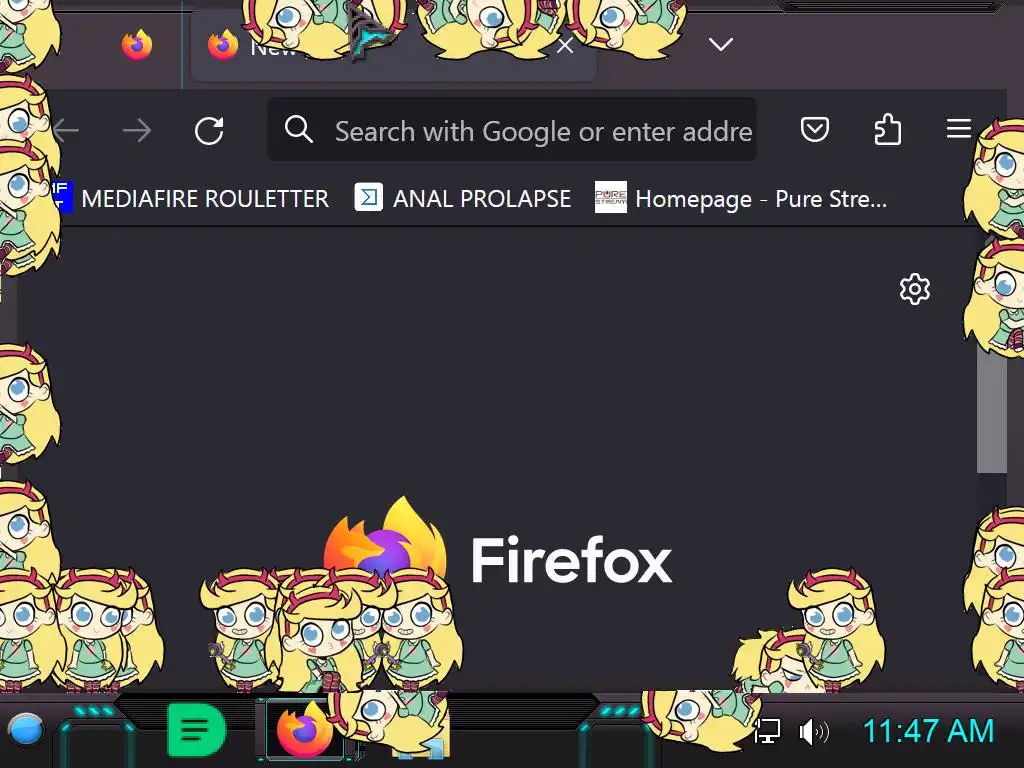Open the Start orb button

pyautogui.click(x=25, y=729)
